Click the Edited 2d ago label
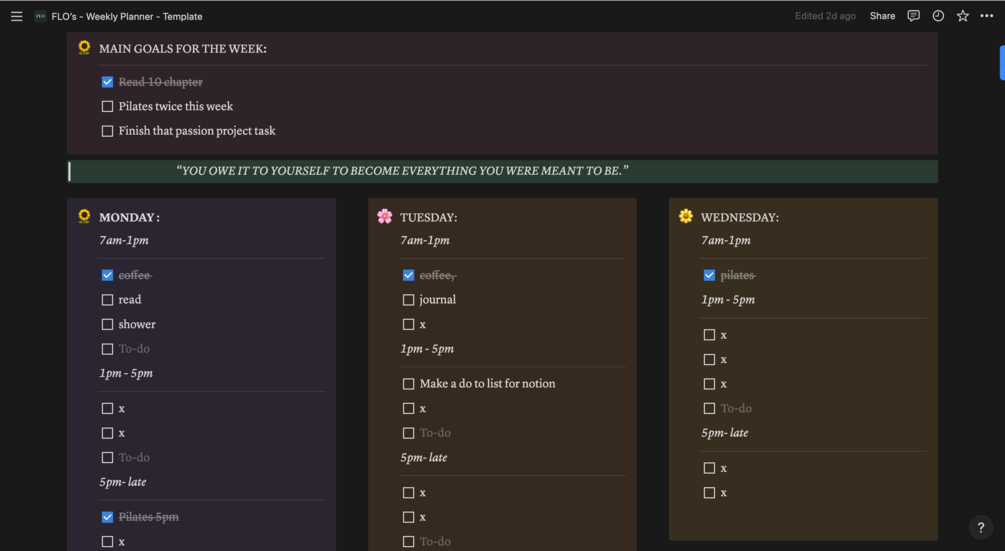Viewport: 1005px width, 551px height. 825,16
